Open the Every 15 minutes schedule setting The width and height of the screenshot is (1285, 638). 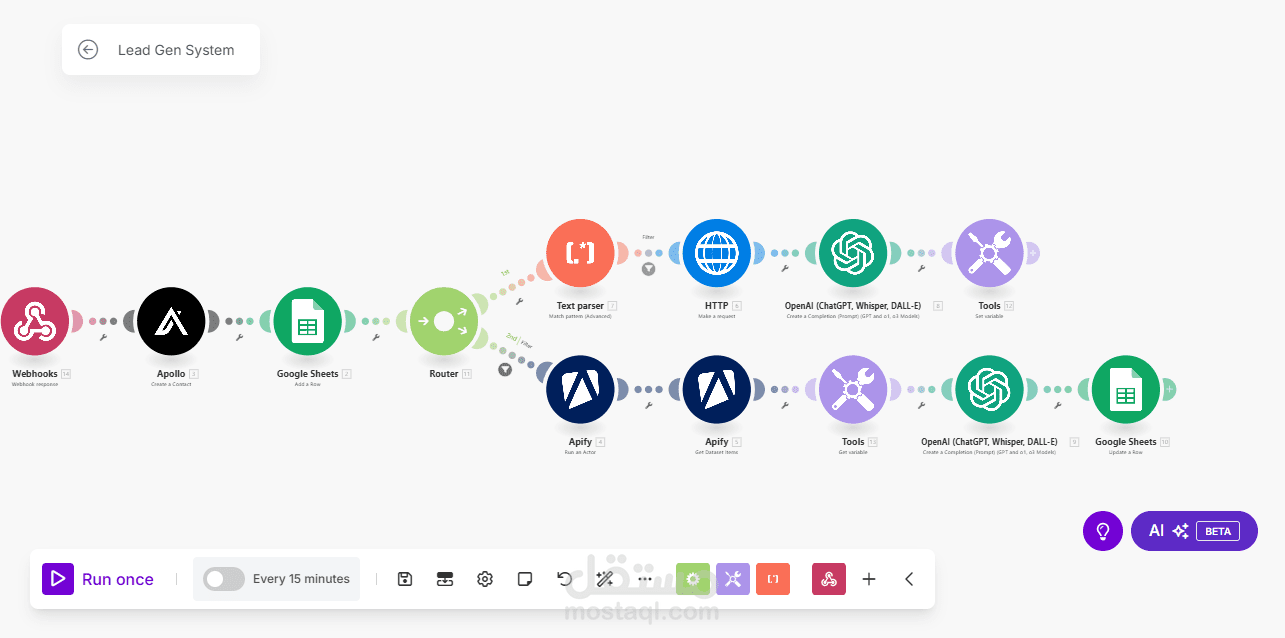[x=301, y=579]
